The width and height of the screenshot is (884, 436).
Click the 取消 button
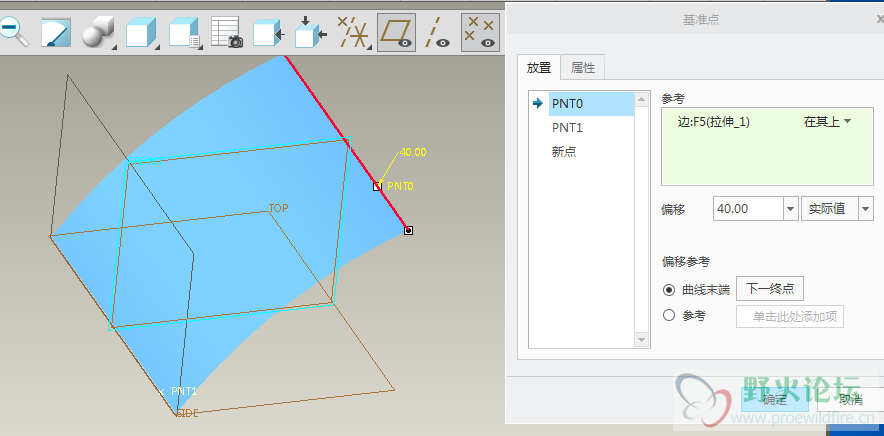tap(851, 399)
